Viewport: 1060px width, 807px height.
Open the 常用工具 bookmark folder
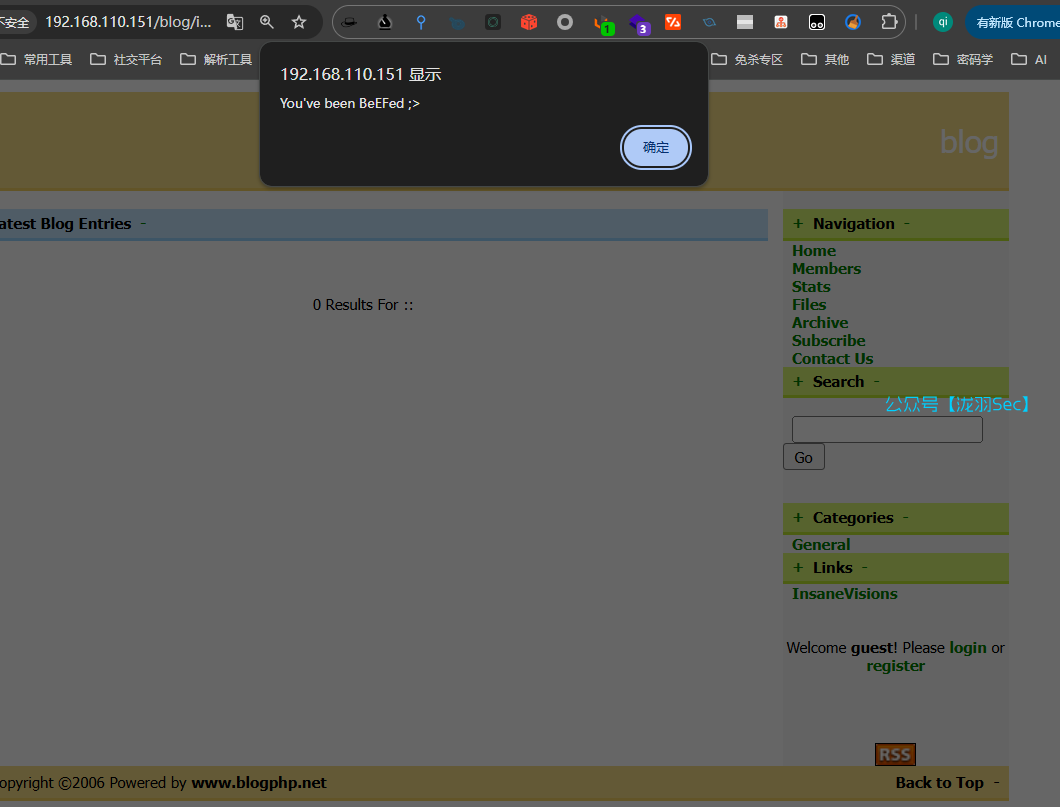click(37, 59)
